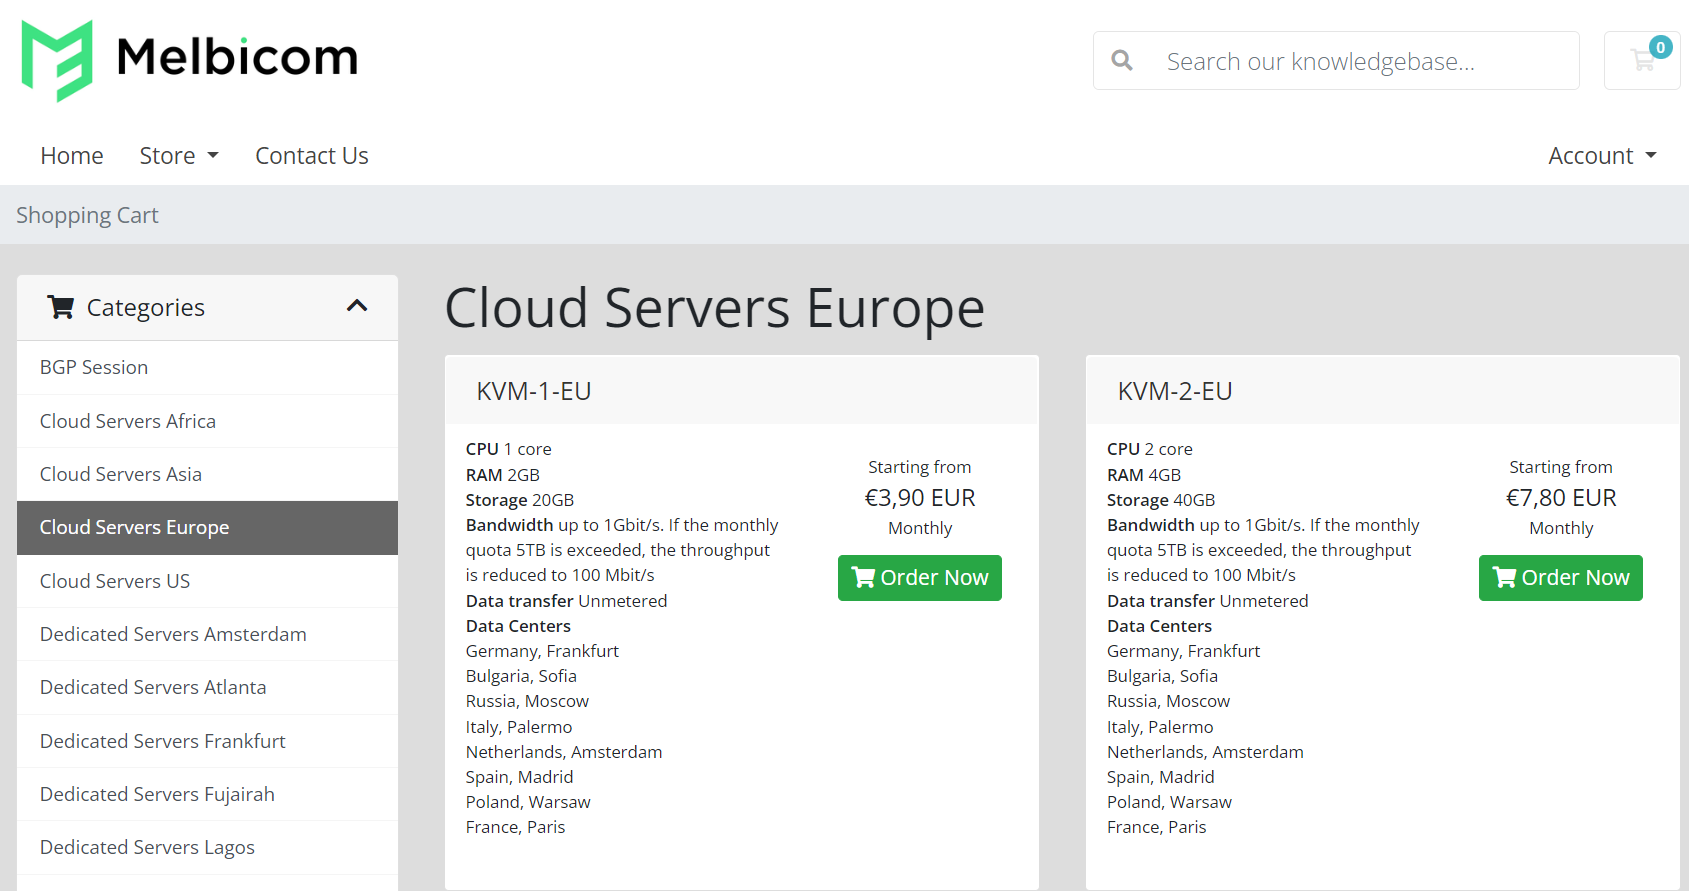
Task: Click the €7,80 EUR price
Action: click(1561, 498)
